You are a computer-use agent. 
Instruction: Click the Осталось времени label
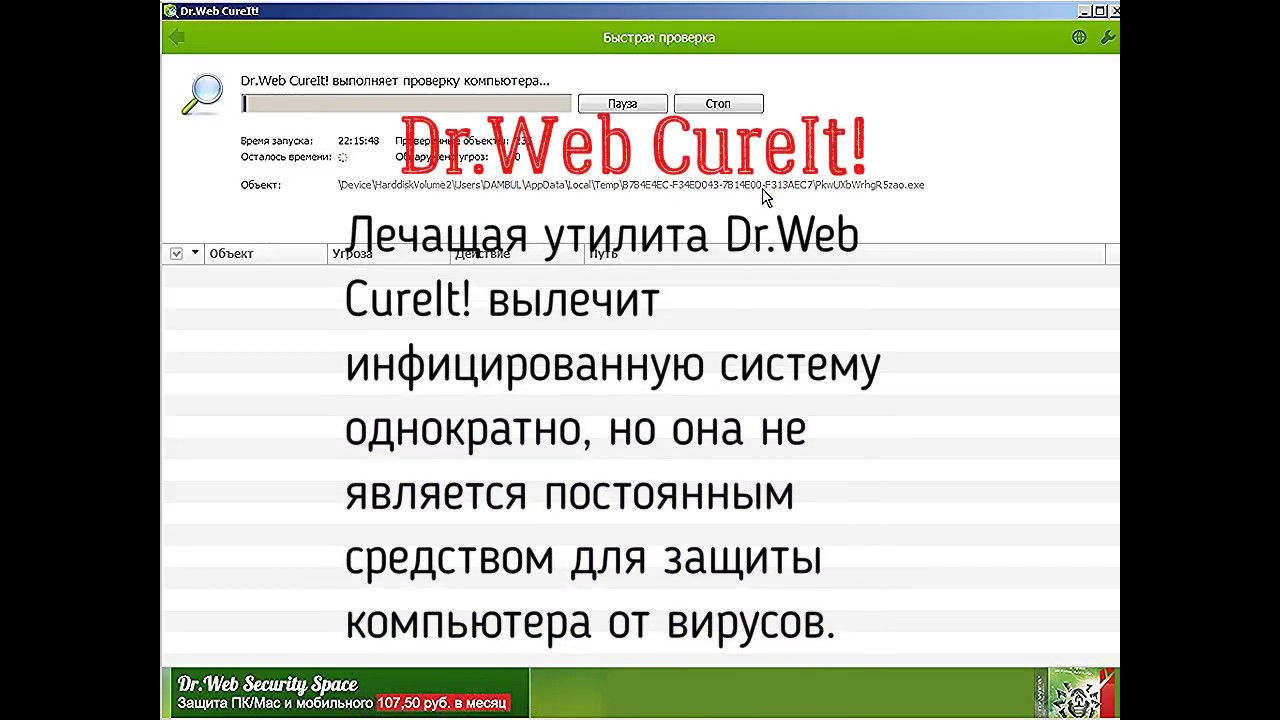click(286, 157)
